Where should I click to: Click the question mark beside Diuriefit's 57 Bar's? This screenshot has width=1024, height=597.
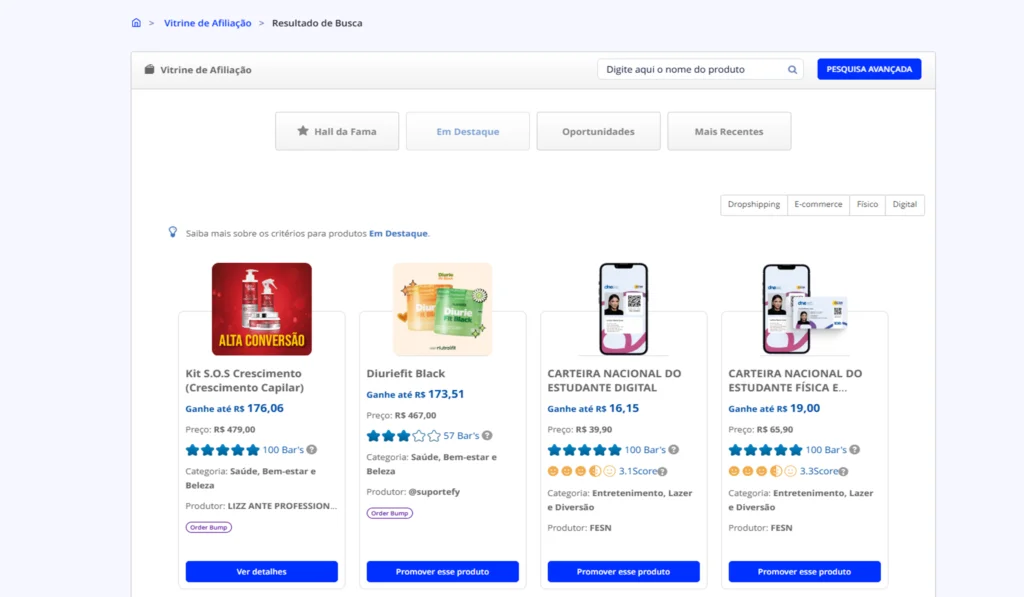pos(487,435)
